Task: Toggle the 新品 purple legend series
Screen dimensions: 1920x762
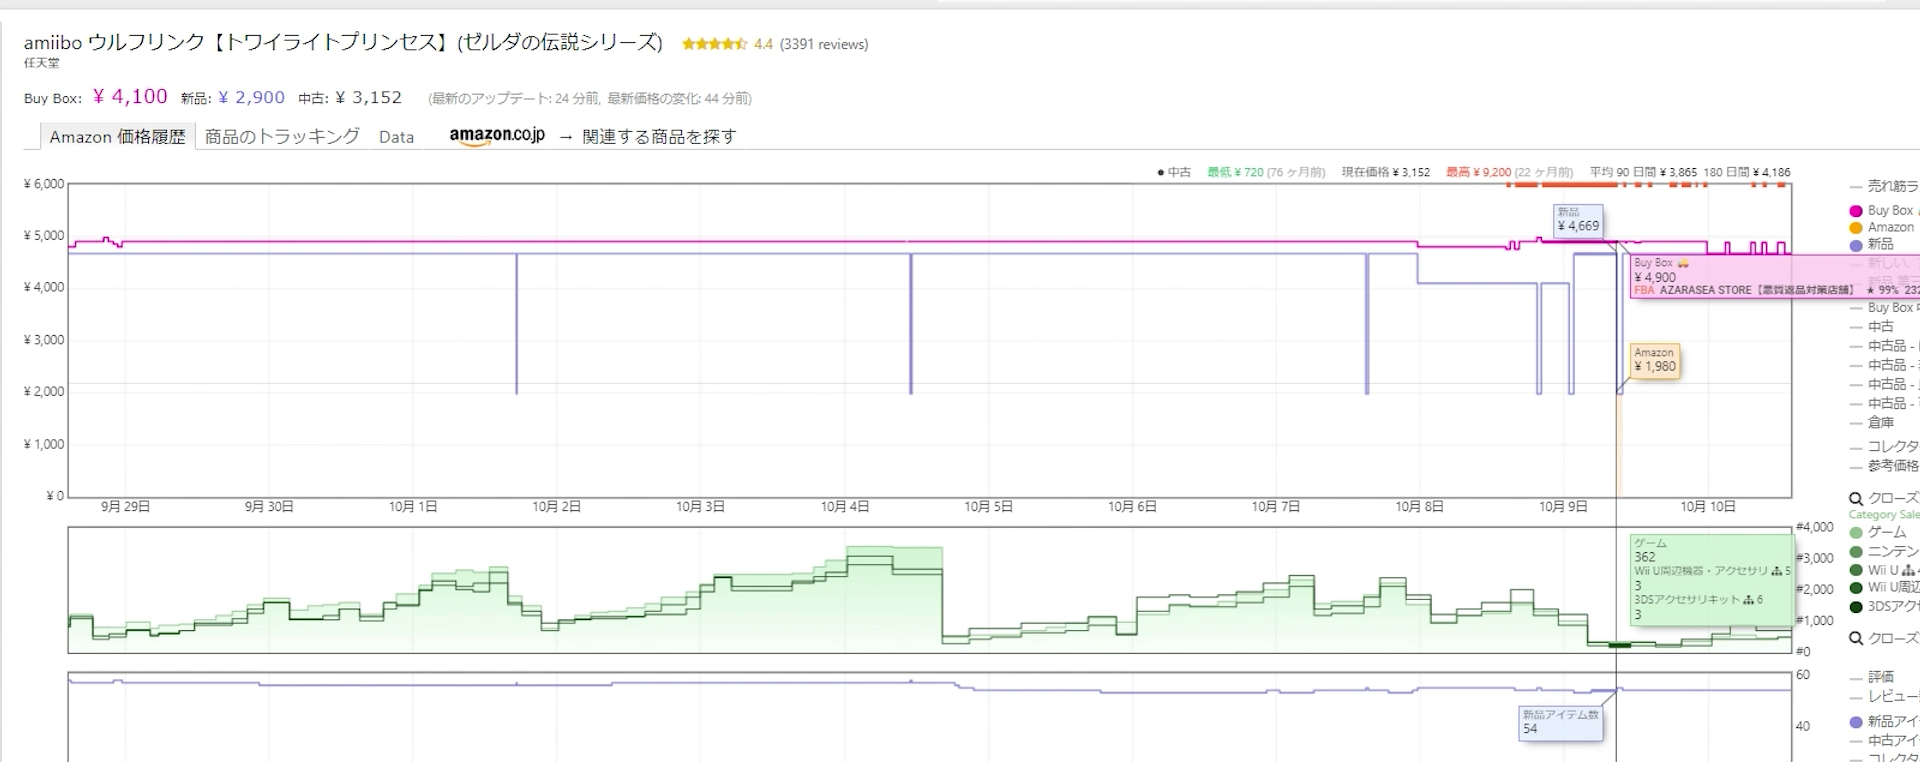Action: (x=1856, y=245)
